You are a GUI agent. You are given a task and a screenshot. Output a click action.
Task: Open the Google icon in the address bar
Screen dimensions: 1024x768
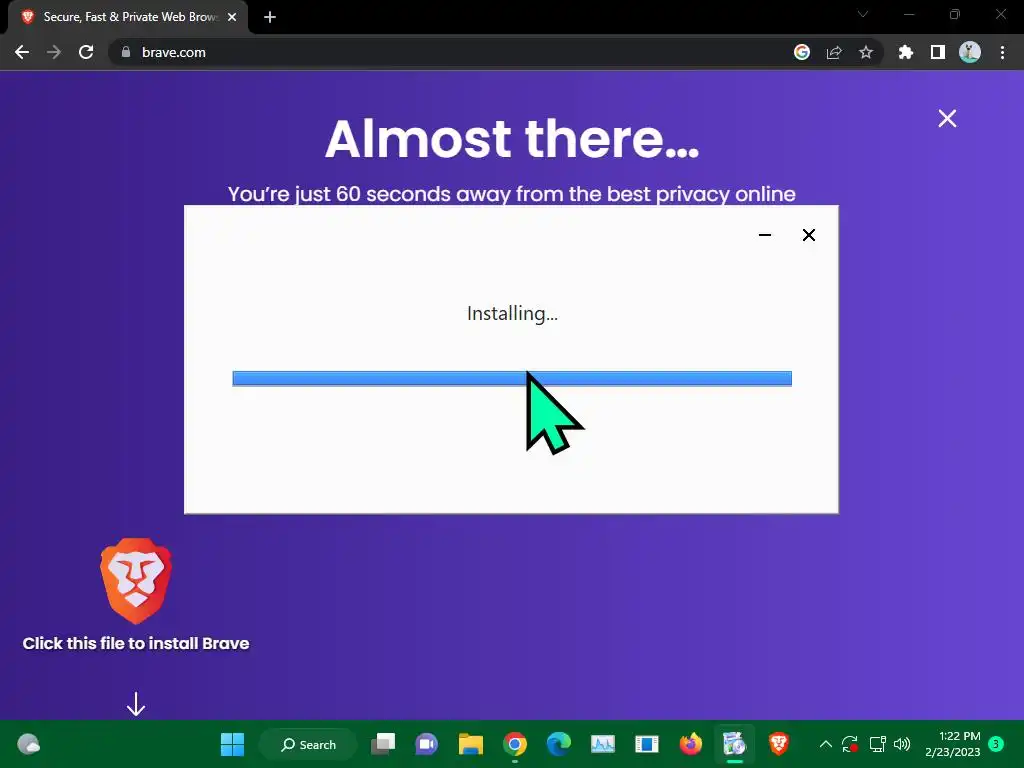[x=802, y=52]
